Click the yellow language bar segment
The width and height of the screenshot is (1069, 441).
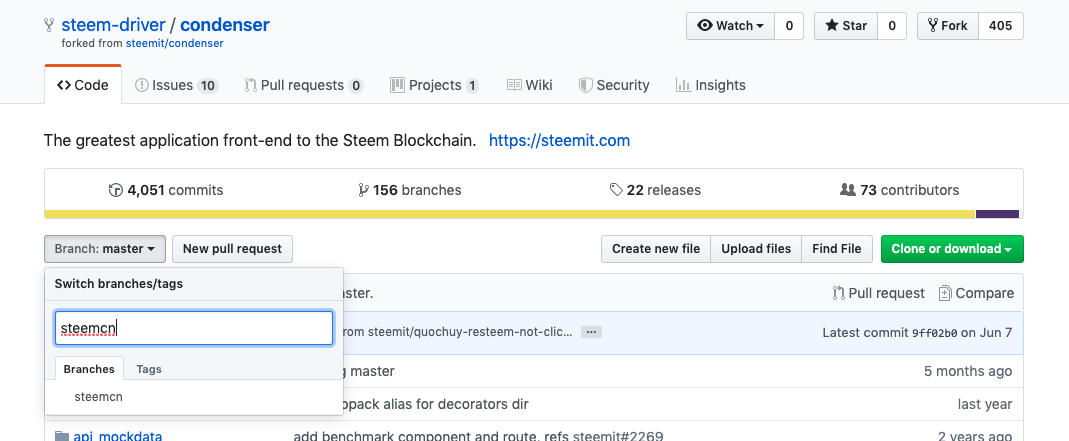click(x=510, y=214)
